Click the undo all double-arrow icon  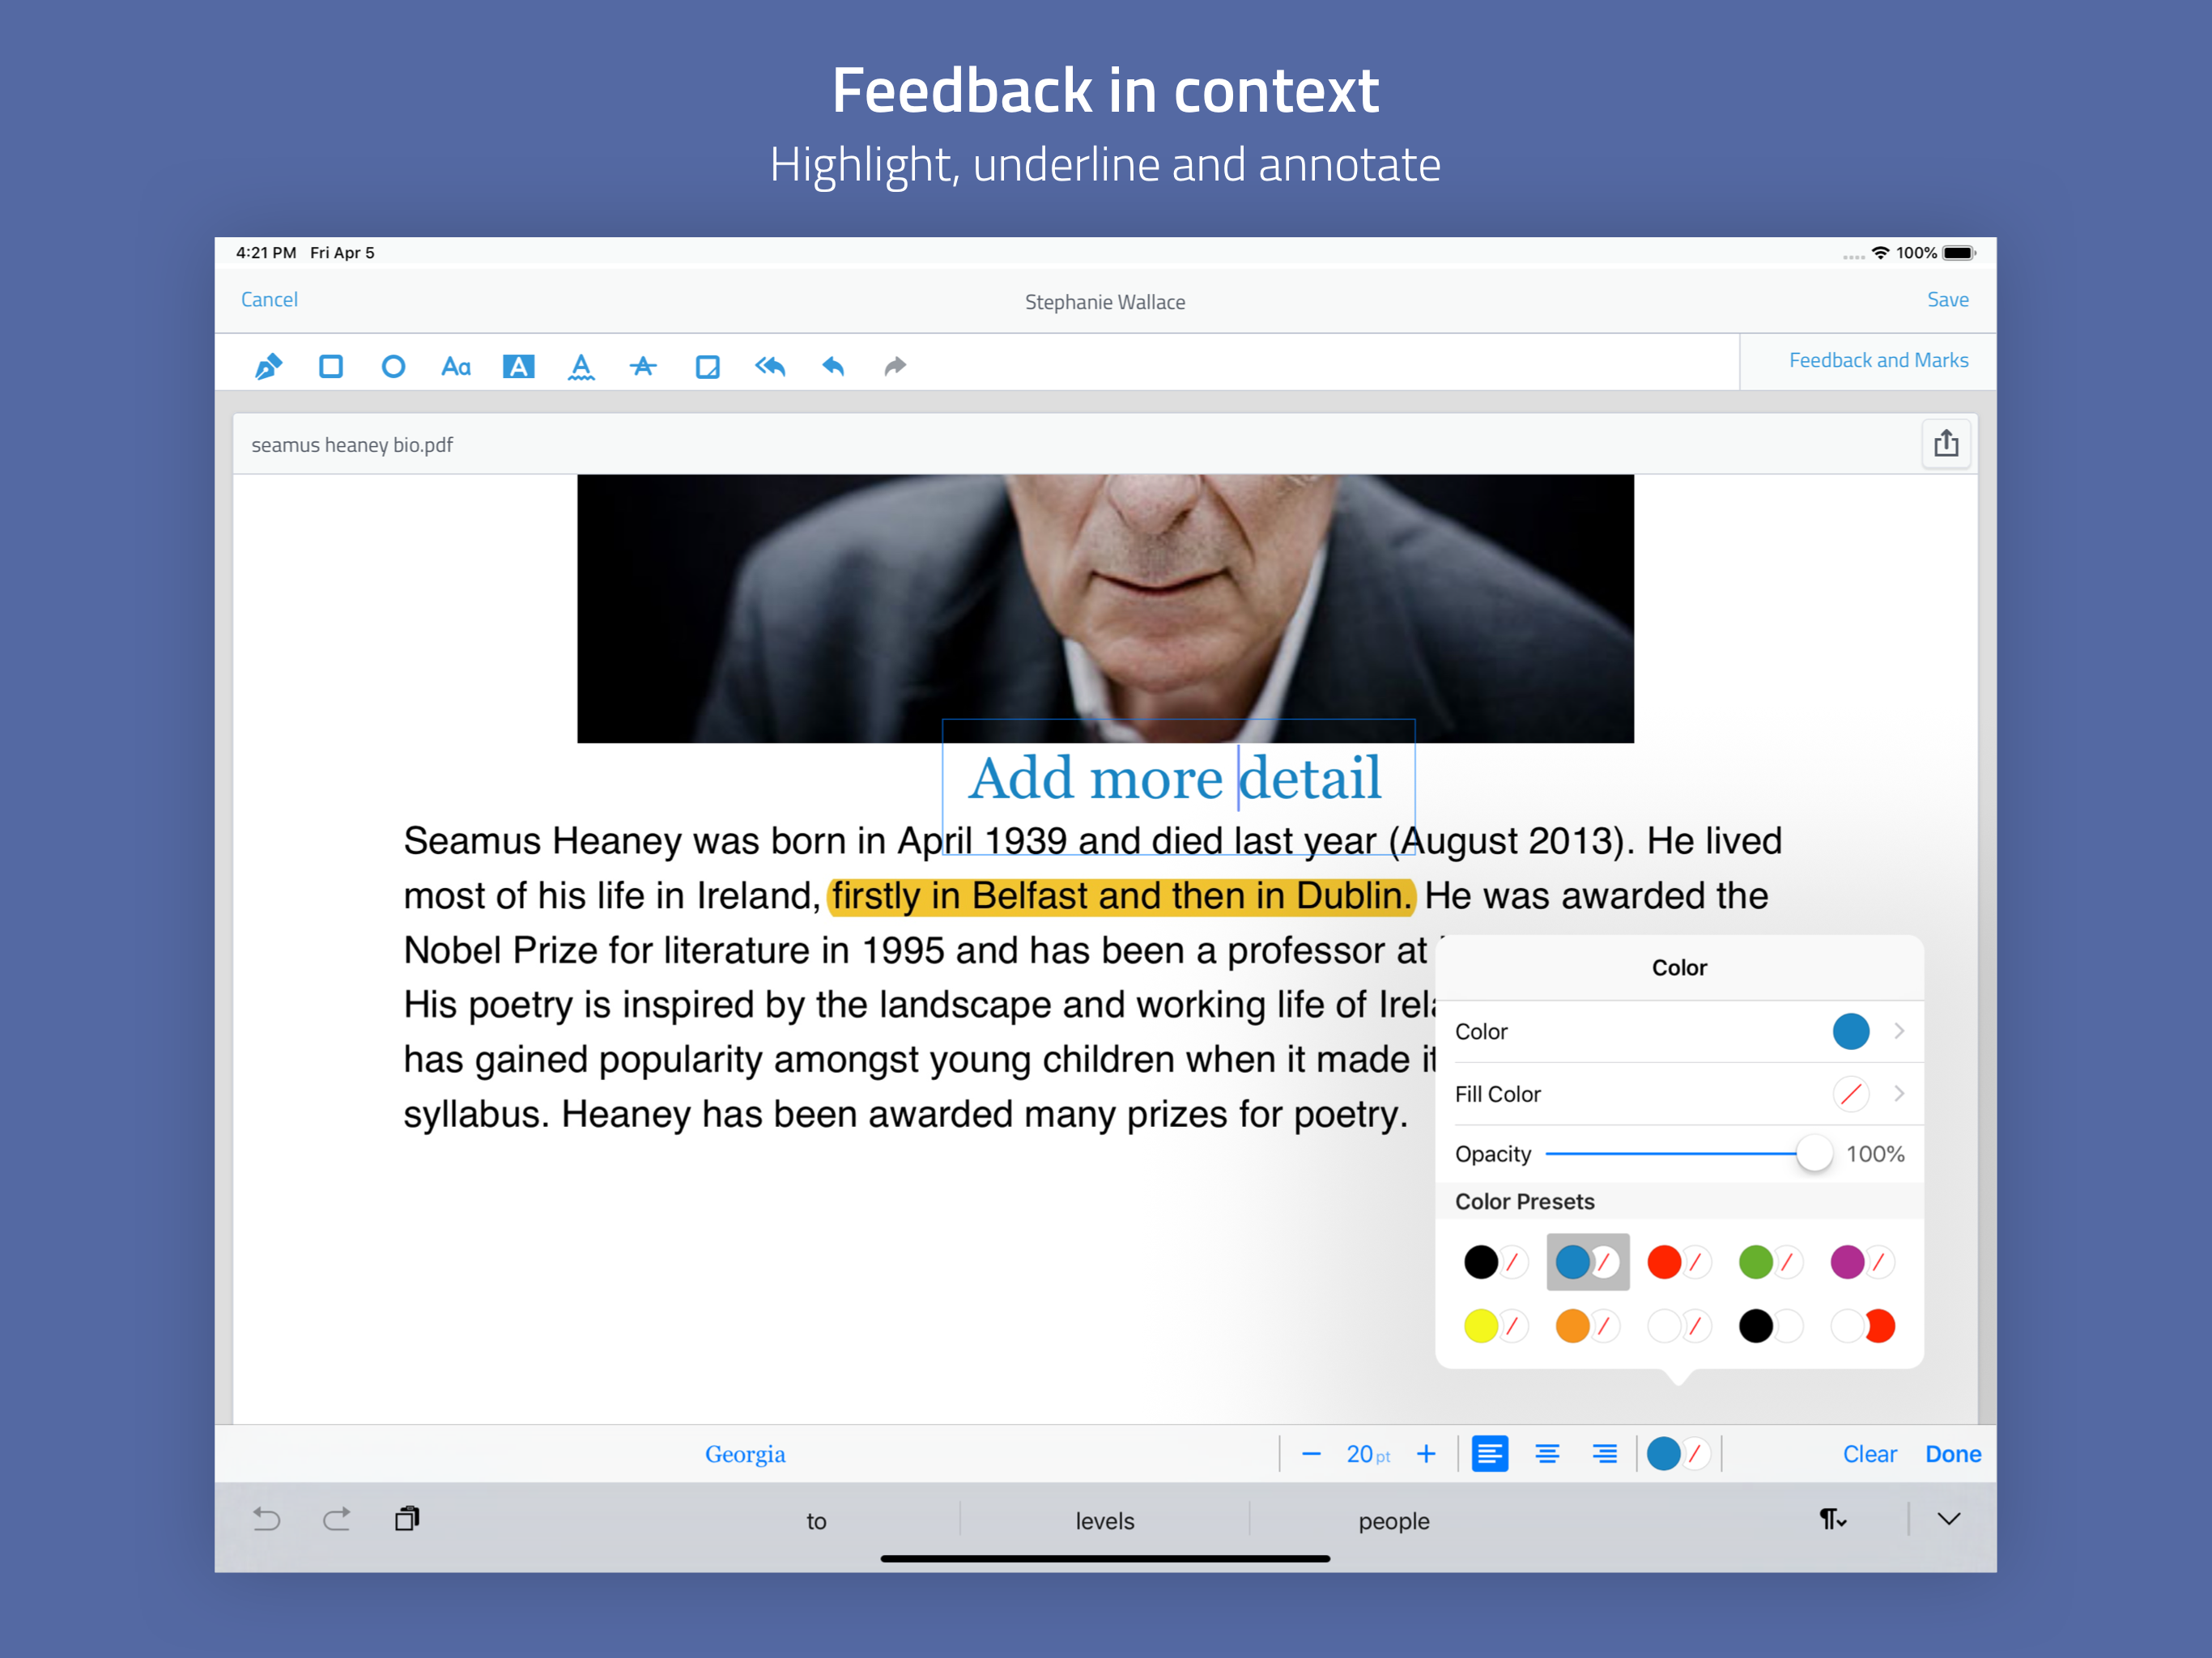770,366
